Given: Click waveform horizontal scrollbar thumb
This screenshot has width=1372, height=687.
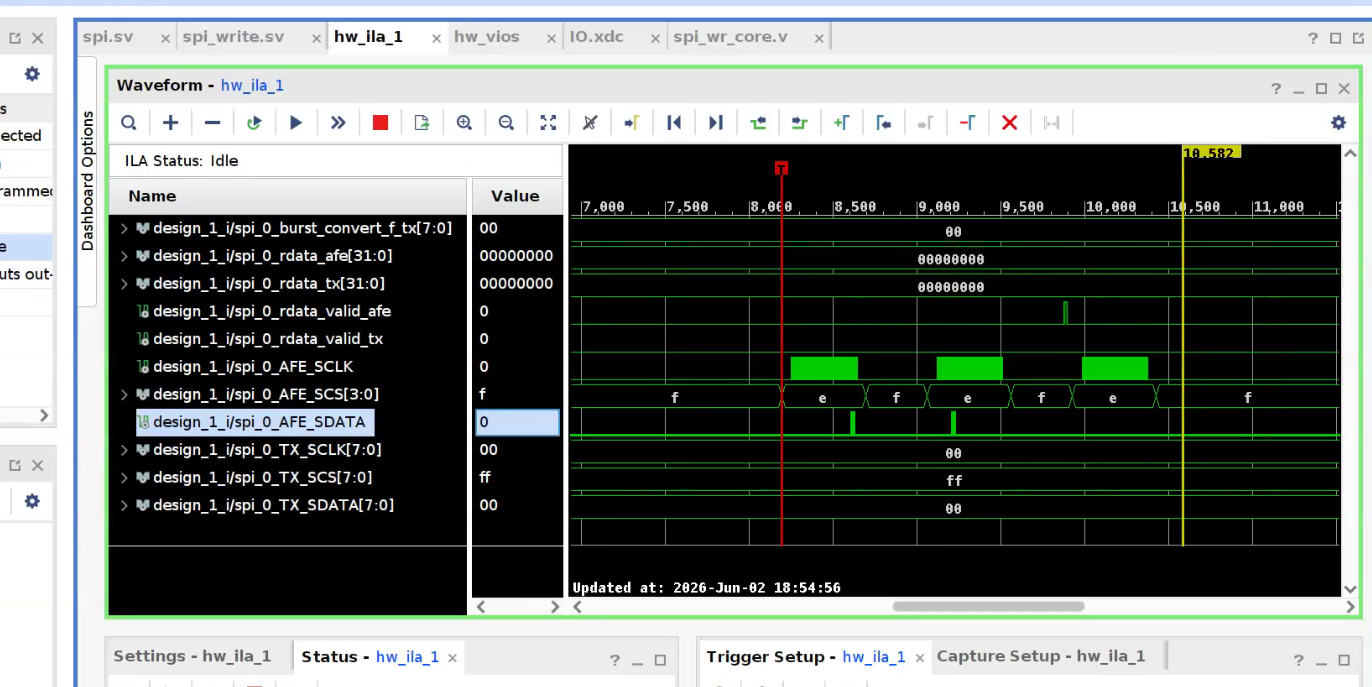Looking at the screenshot, I should tap(988, 606).
